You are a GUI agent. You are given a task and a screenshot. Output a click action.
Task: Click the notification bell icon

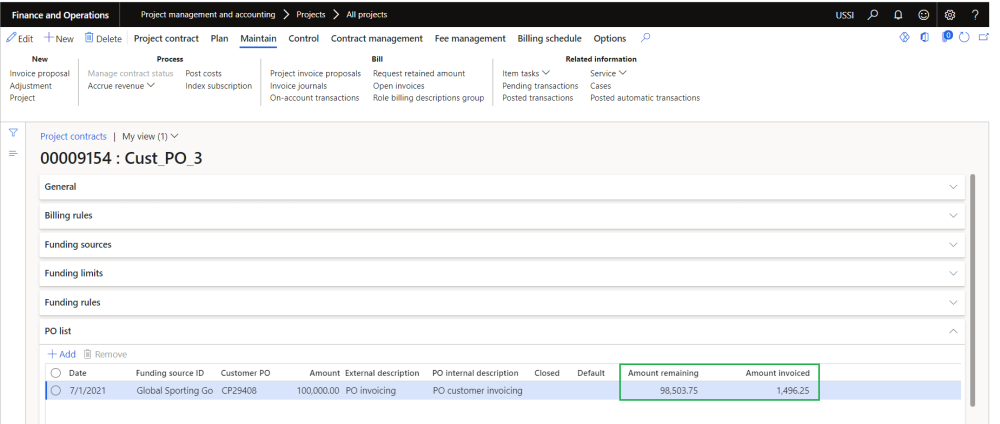point(897,15)
